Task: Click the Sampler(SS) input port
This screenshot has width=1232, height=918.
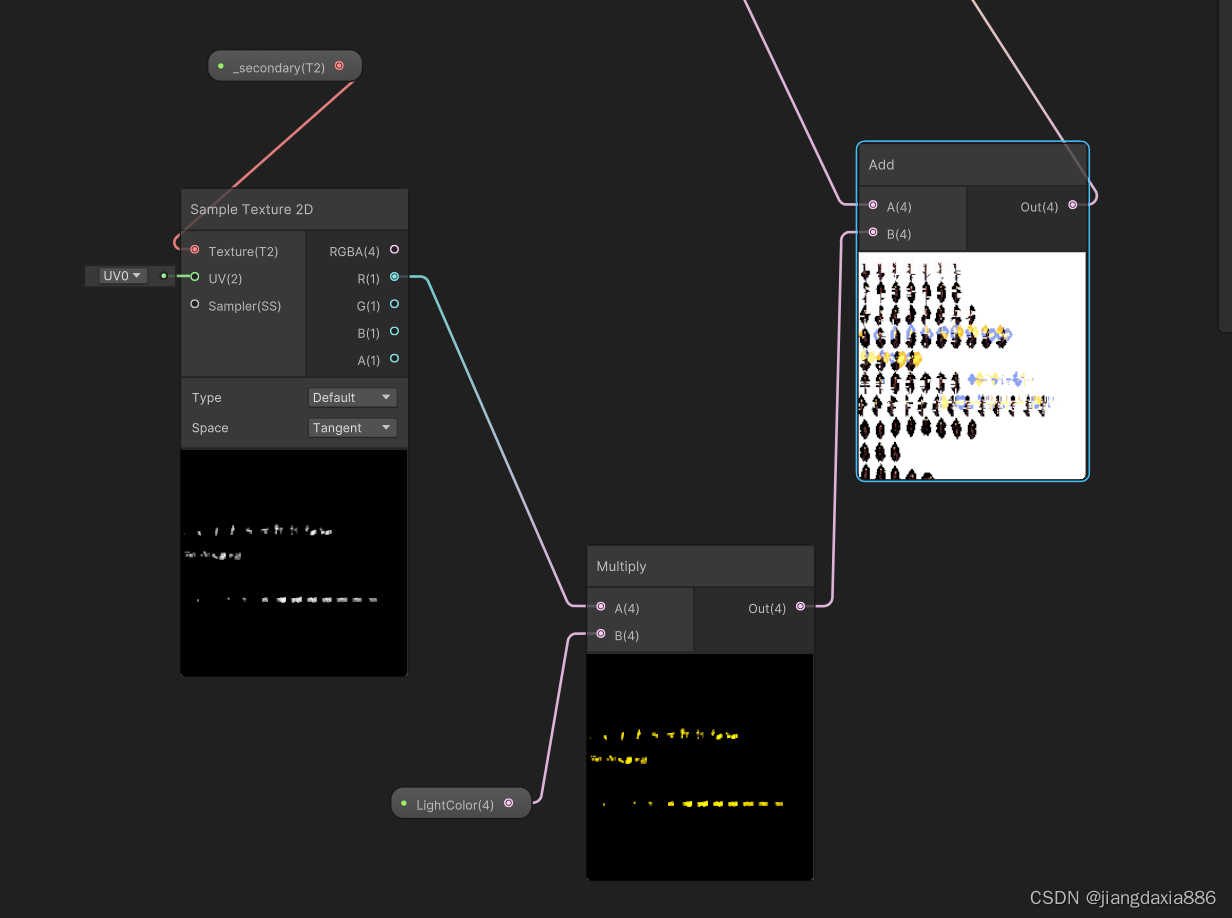Action: click(195, 304)
